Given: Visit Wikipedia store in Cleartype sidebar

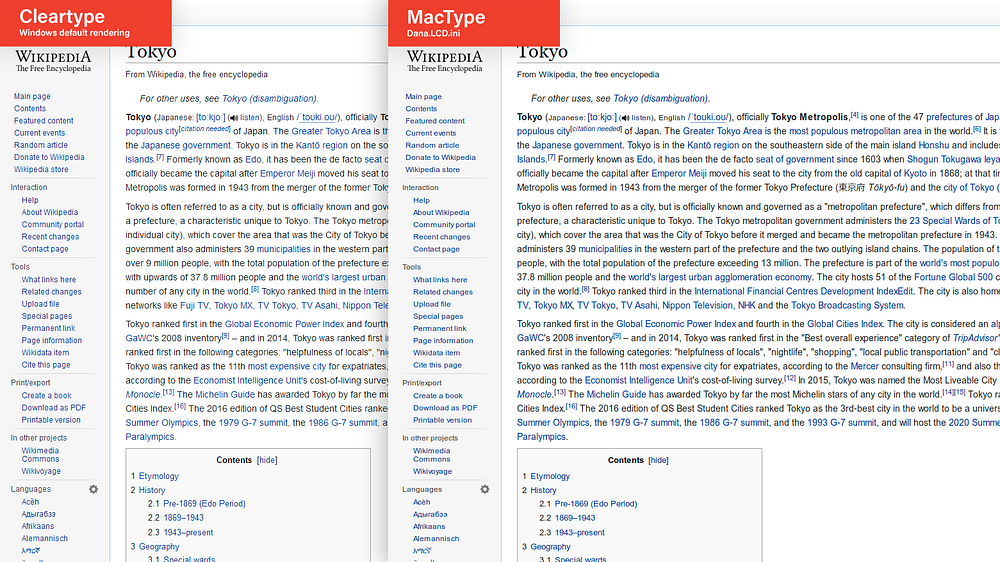Looking at the screenshot, I should [41, 169].
